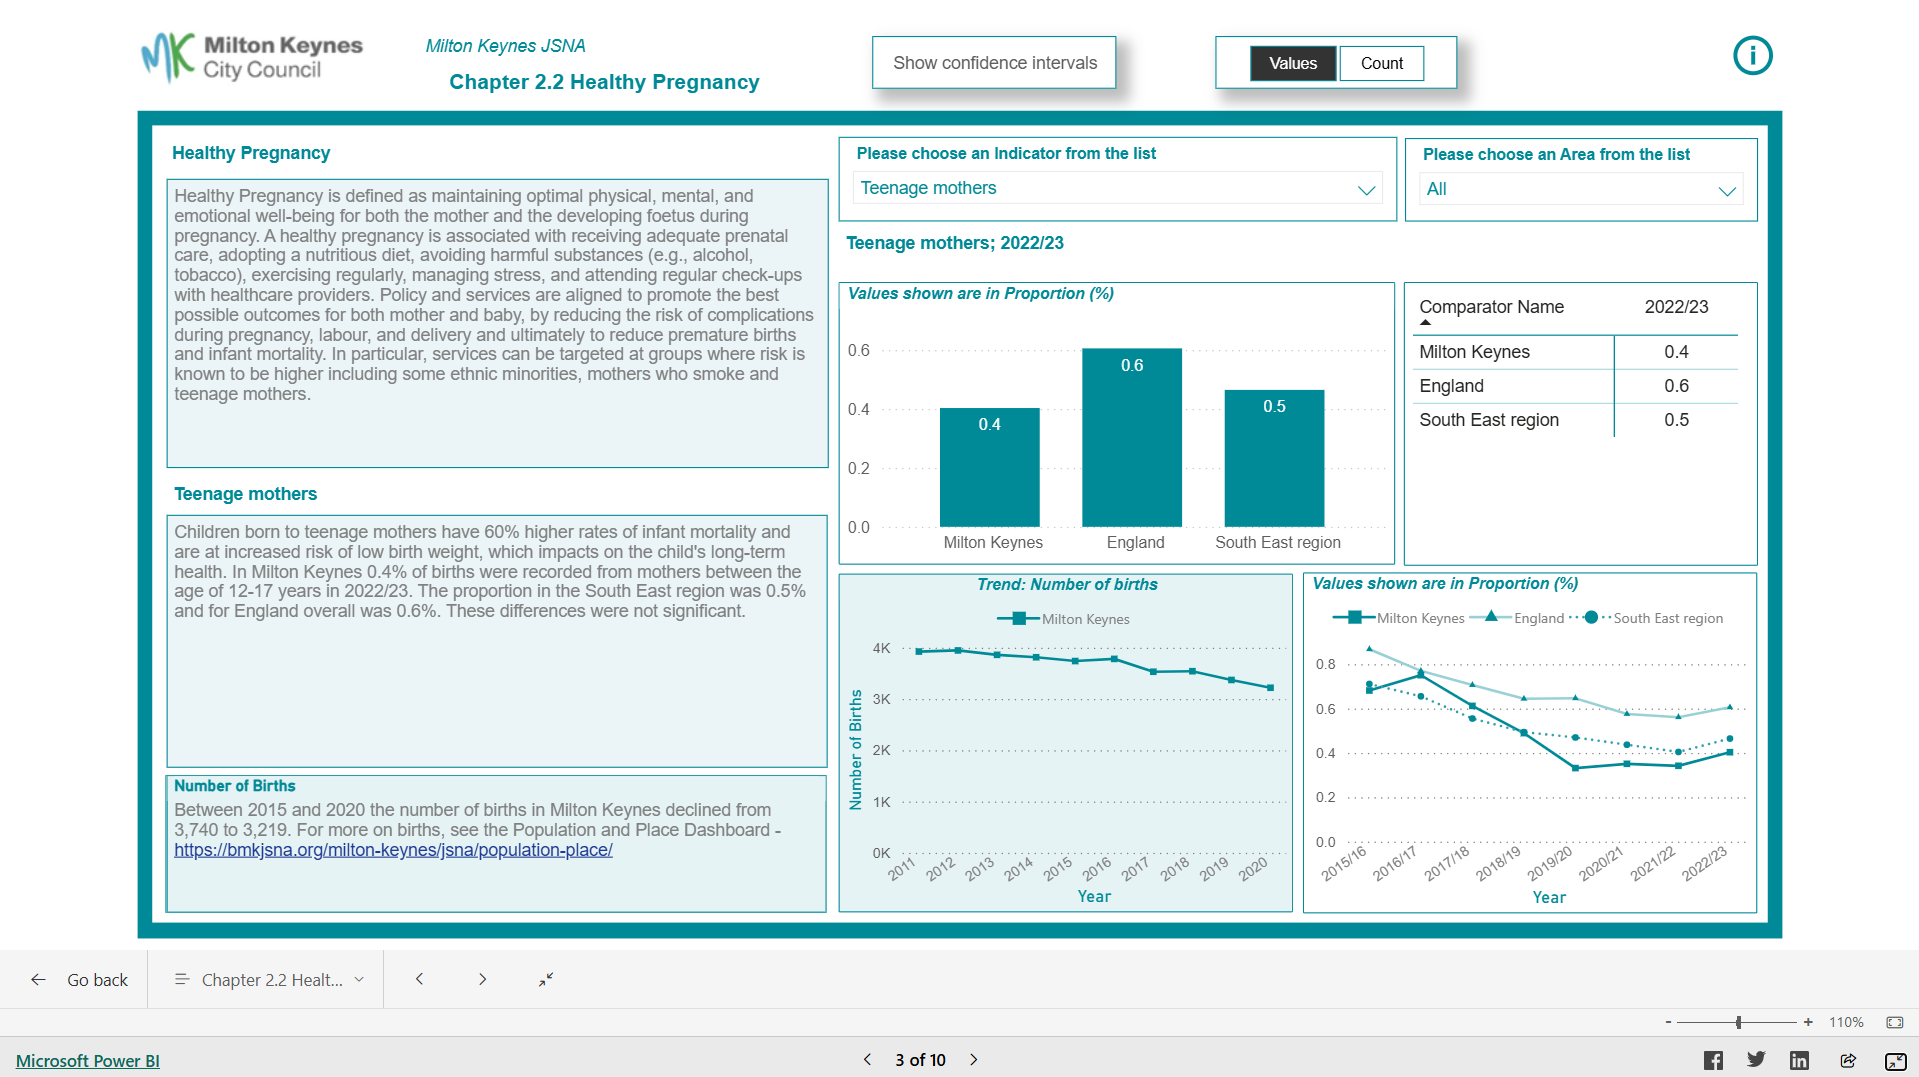Toggle England series in proportion legend
This screenshot has height=1077, width=1919.
click(x=1518, y=618)
